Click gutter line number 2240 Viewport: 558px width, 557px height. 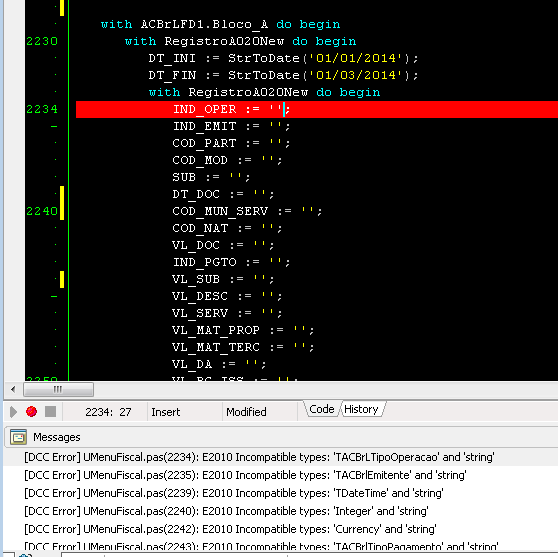pos(42,211)
